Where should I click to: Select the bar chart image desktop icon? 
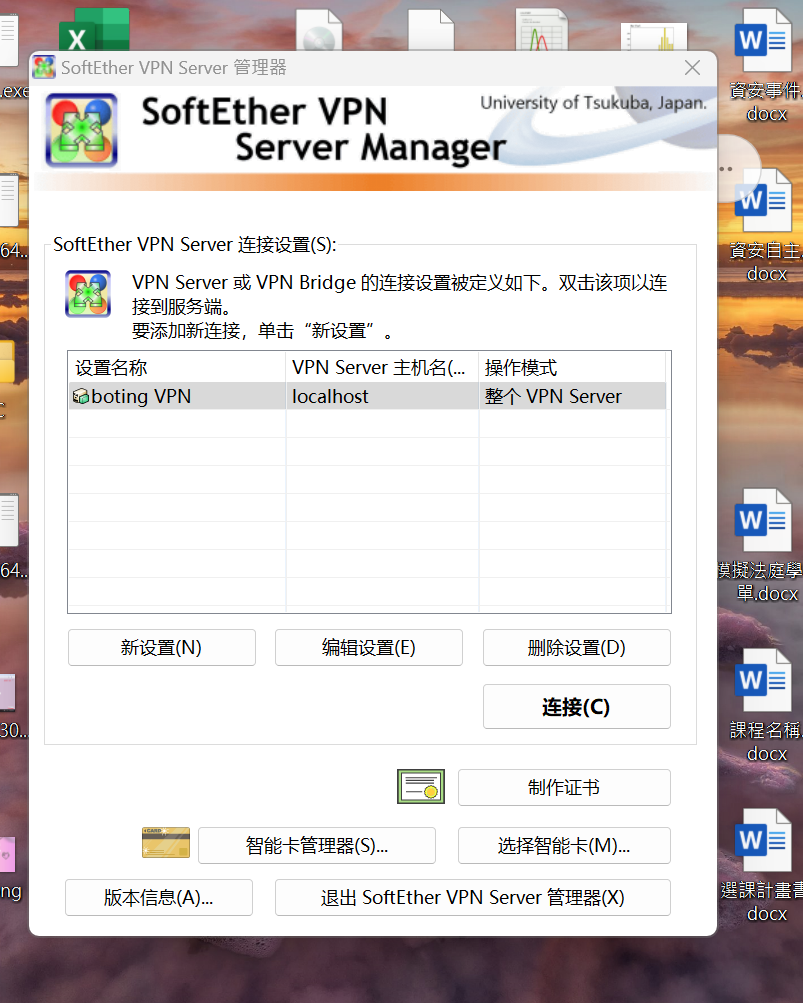[x=654, y=36]
